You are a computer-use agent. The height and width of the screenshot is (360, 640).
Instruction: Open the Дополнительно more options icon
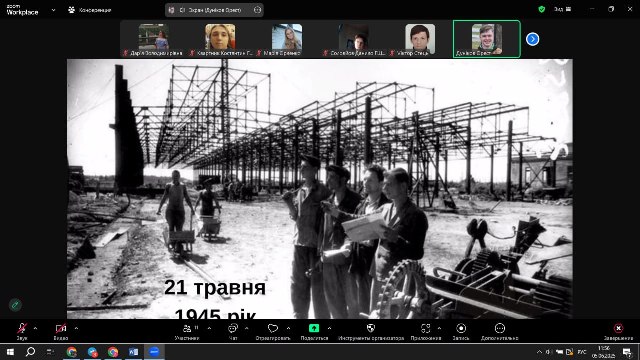click(500, 331)
